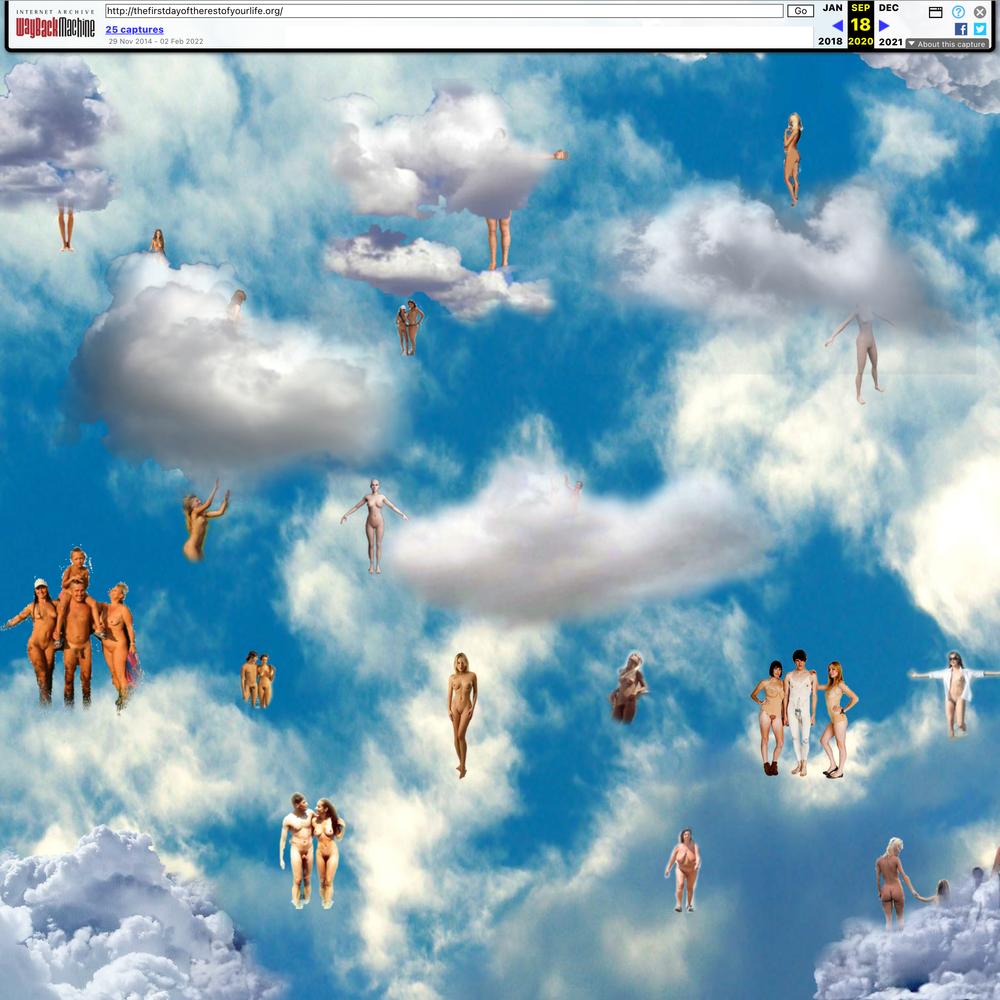The width and height of the screenshot is (1000, 1000).
Task: Select the 2021 capture year
Action: [890, 41]
